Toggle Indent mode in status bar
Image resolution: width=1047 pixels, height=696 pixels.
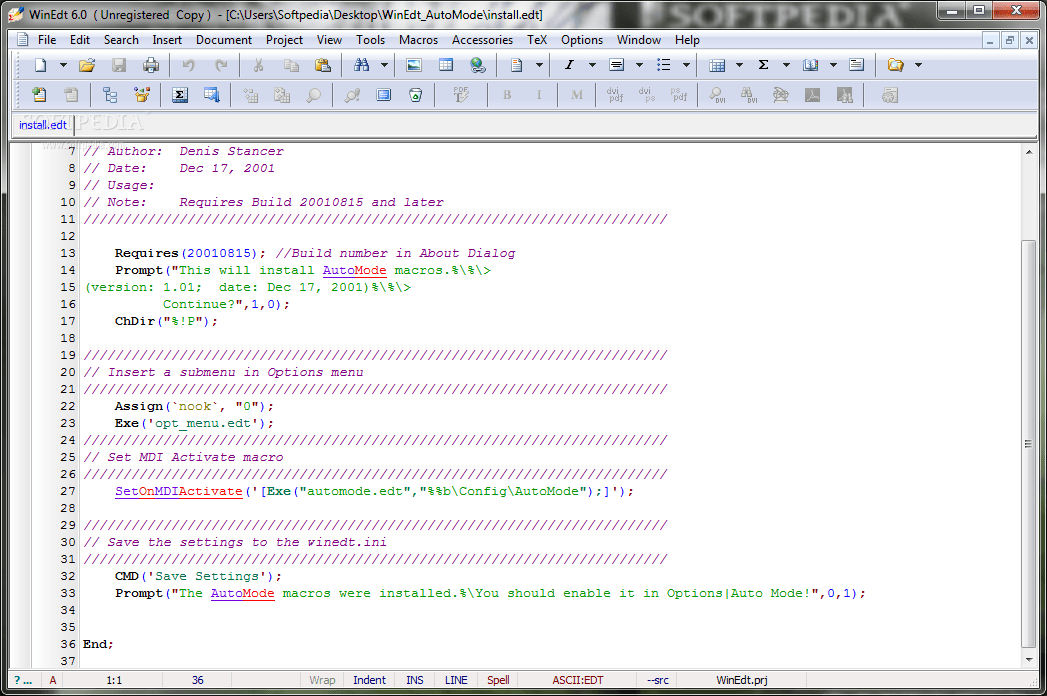point(369,680)
